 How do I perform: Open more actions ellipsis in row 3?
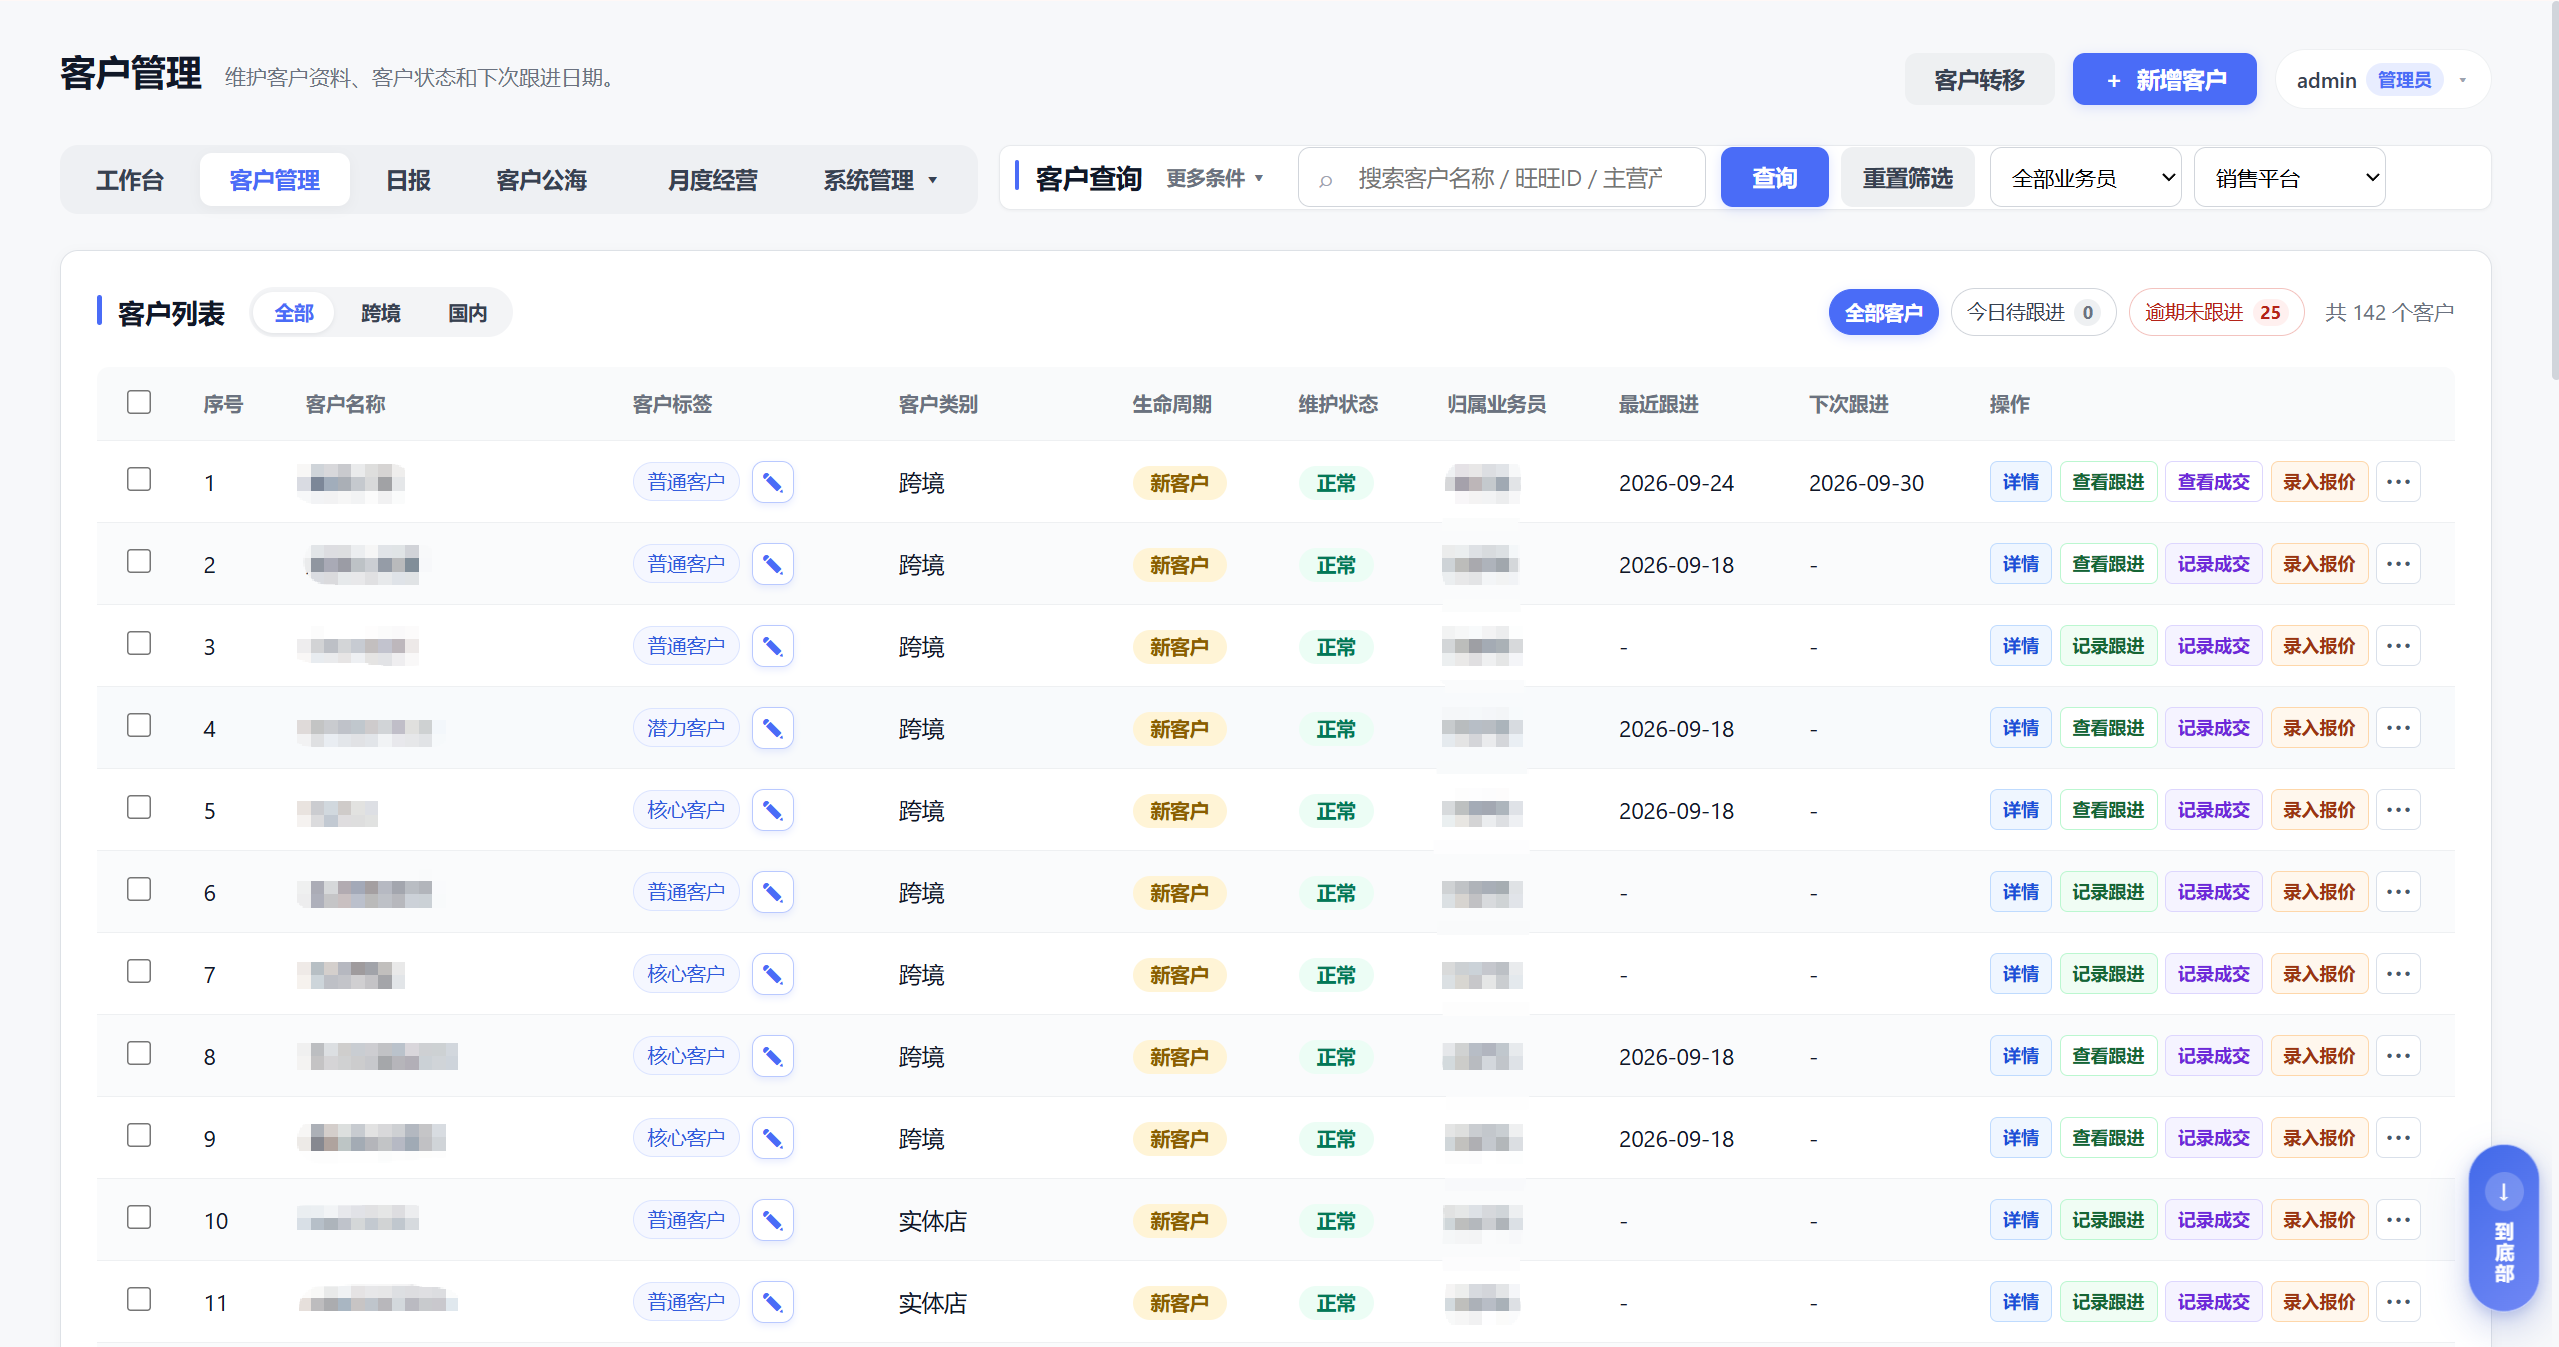coord(2398,646)
